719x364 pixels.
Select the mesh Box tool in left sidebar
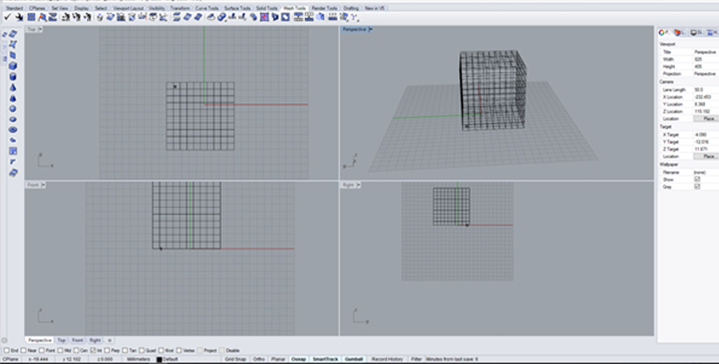tap(13, 66)
